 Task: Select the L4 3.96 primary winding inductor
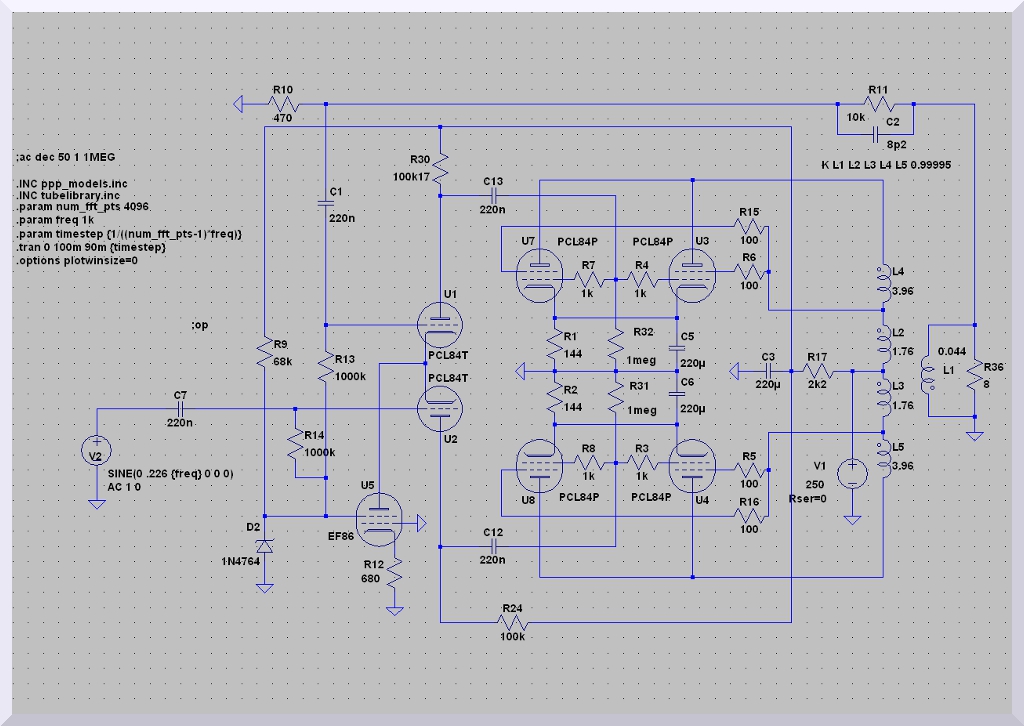[883, 284]
